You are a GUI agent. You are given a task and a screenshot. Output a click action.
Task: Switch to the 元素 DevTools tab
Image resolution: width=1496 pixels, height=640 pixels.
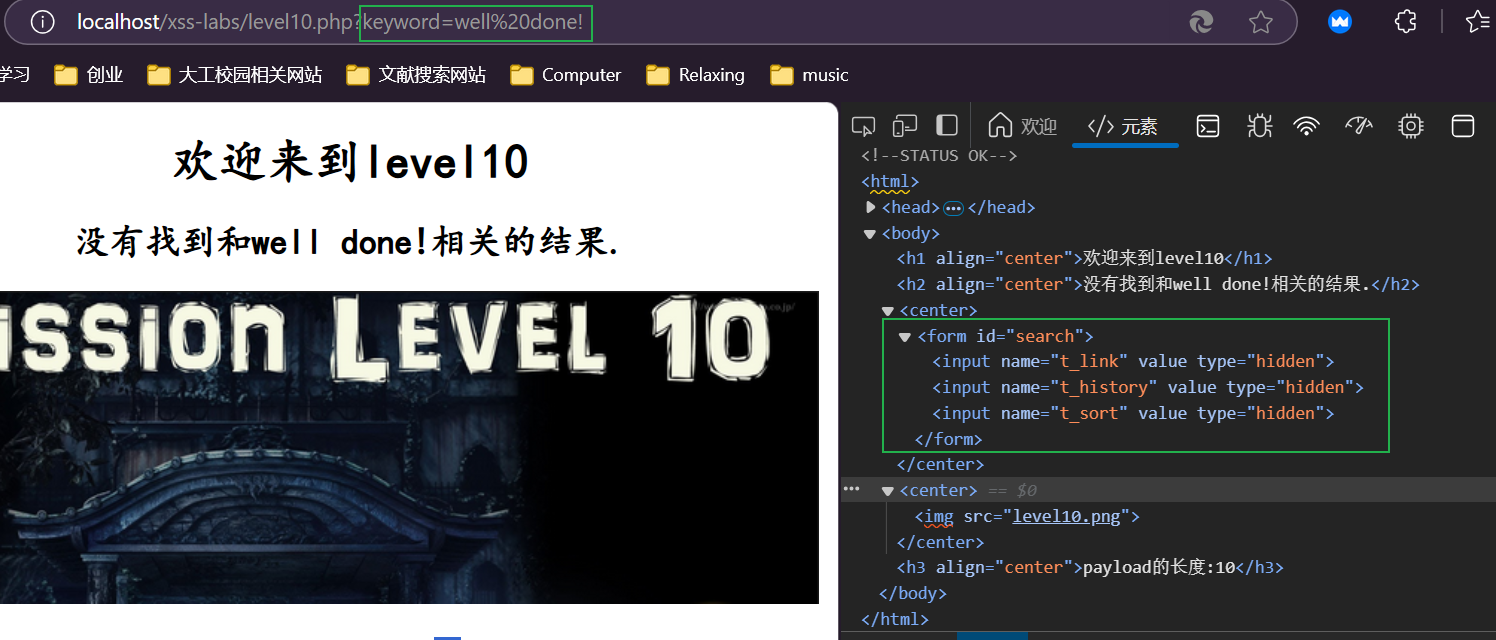(x=1123, y=126)
